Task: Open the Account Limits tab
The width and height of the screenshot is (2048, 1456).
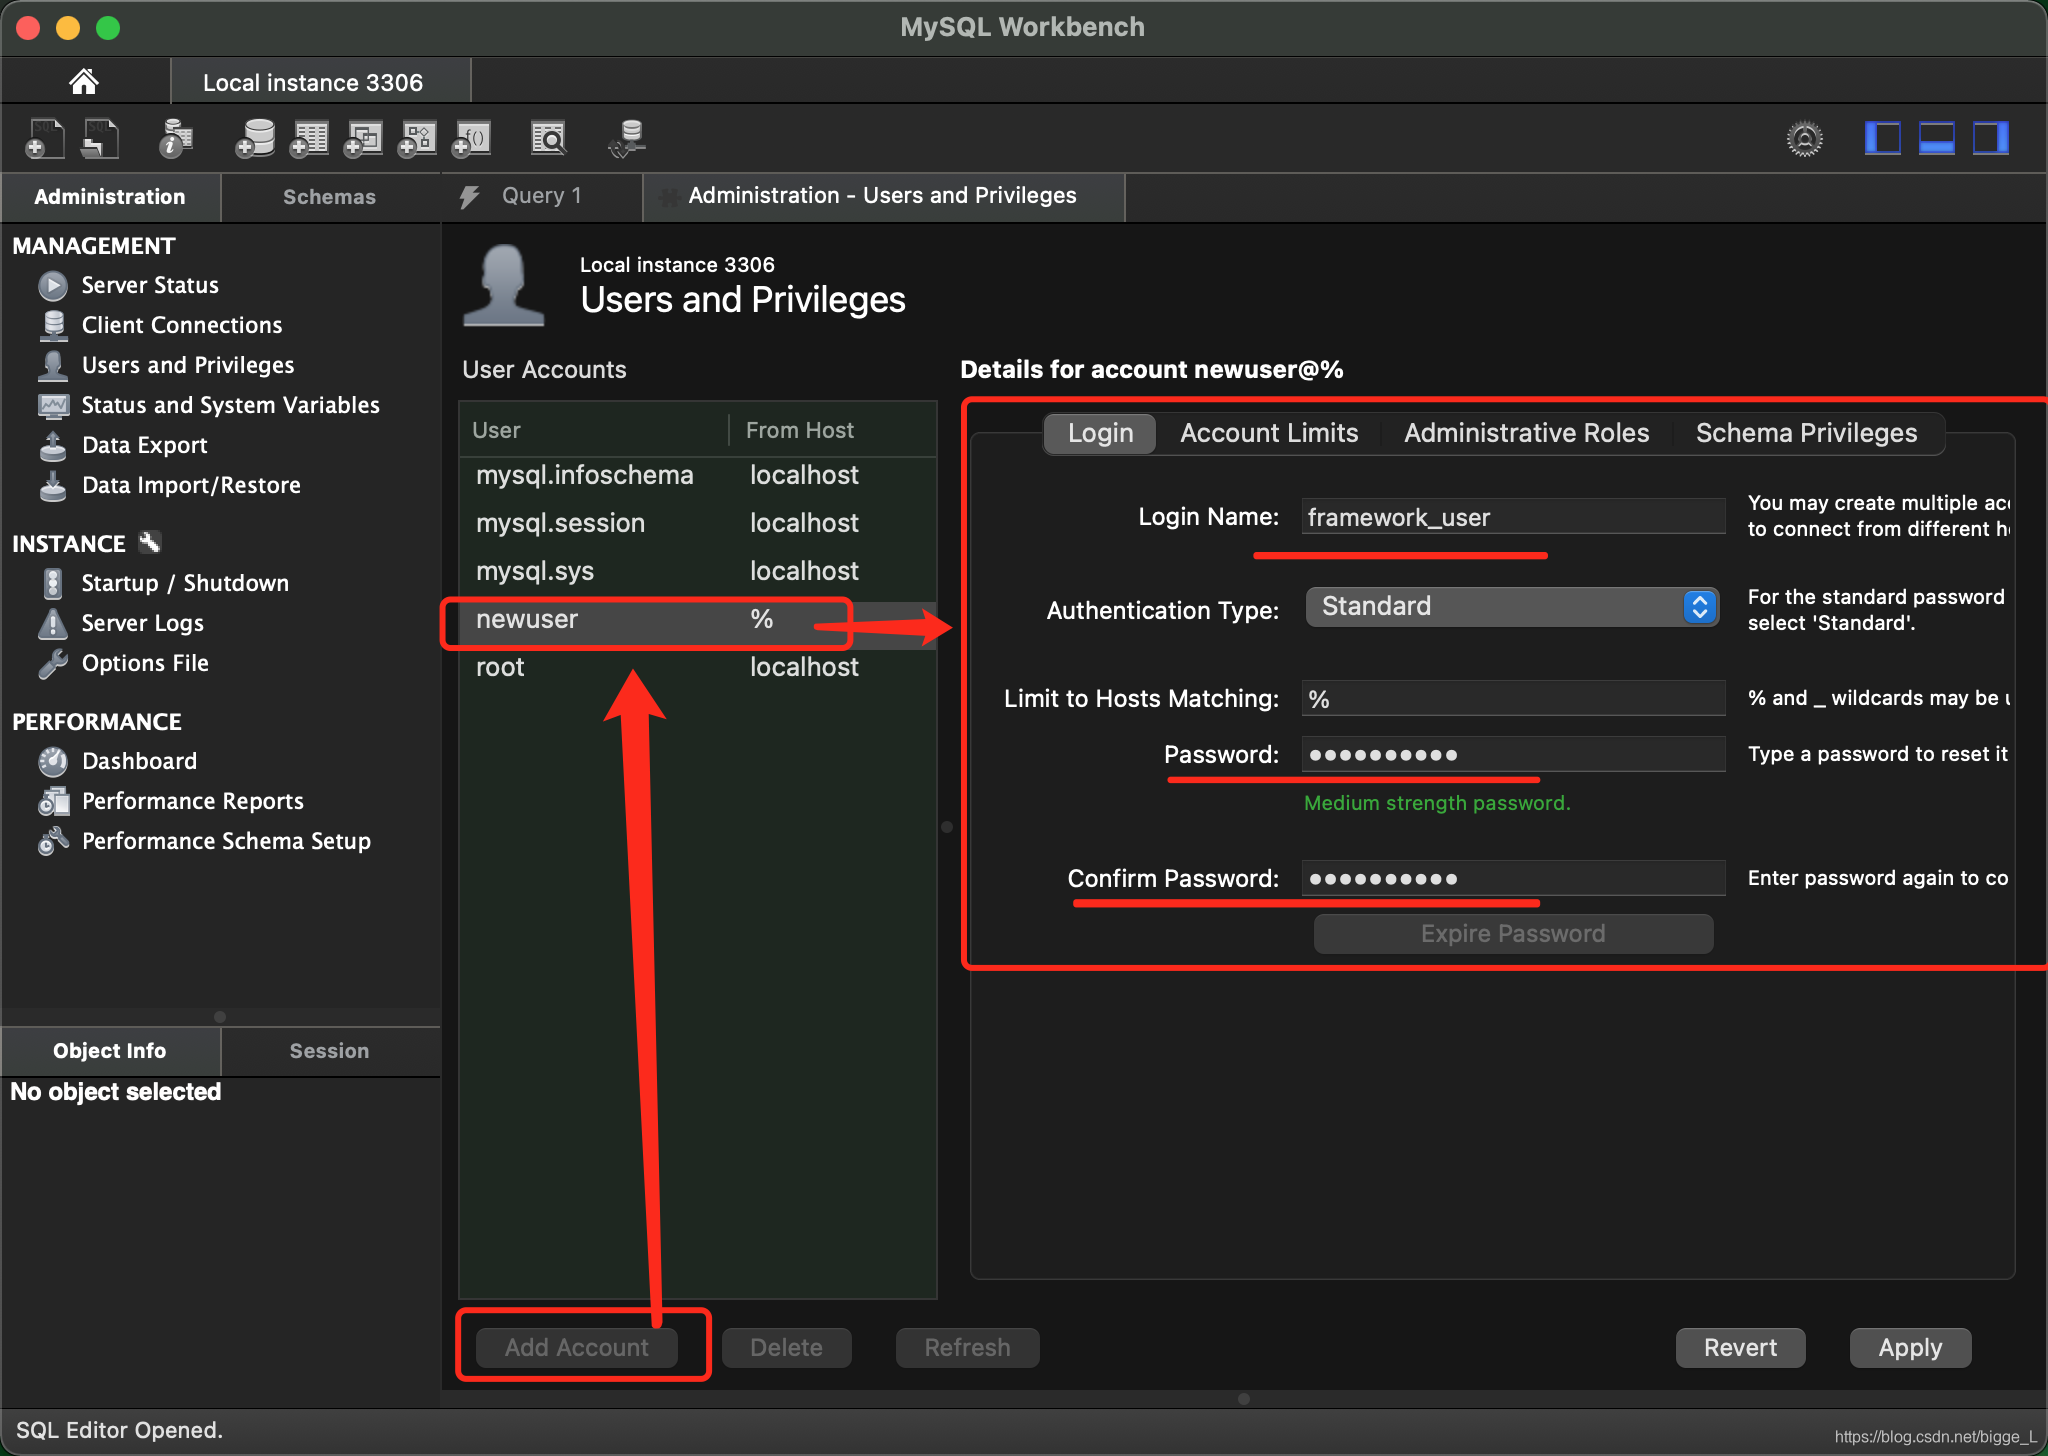Action: click(1269, 433)
